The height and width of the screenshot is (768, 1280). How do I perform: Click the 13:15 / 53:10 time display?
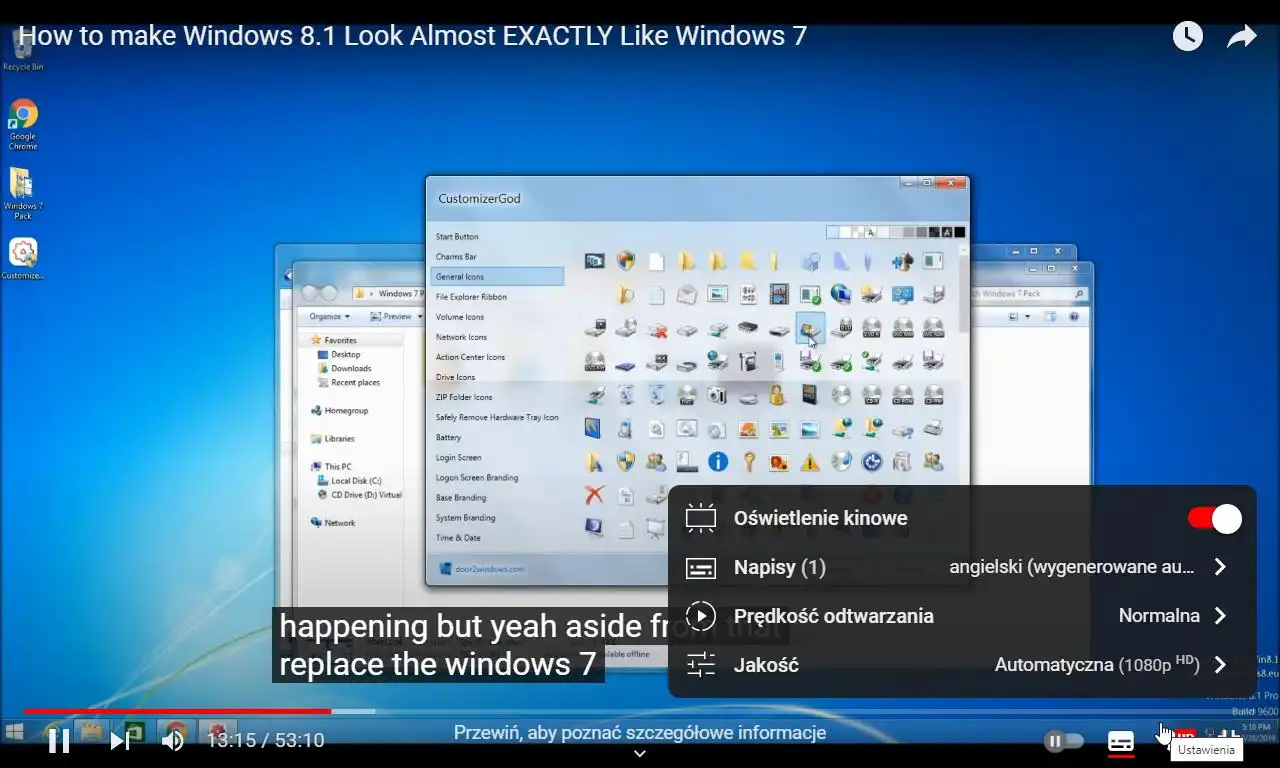click(266, 741)
